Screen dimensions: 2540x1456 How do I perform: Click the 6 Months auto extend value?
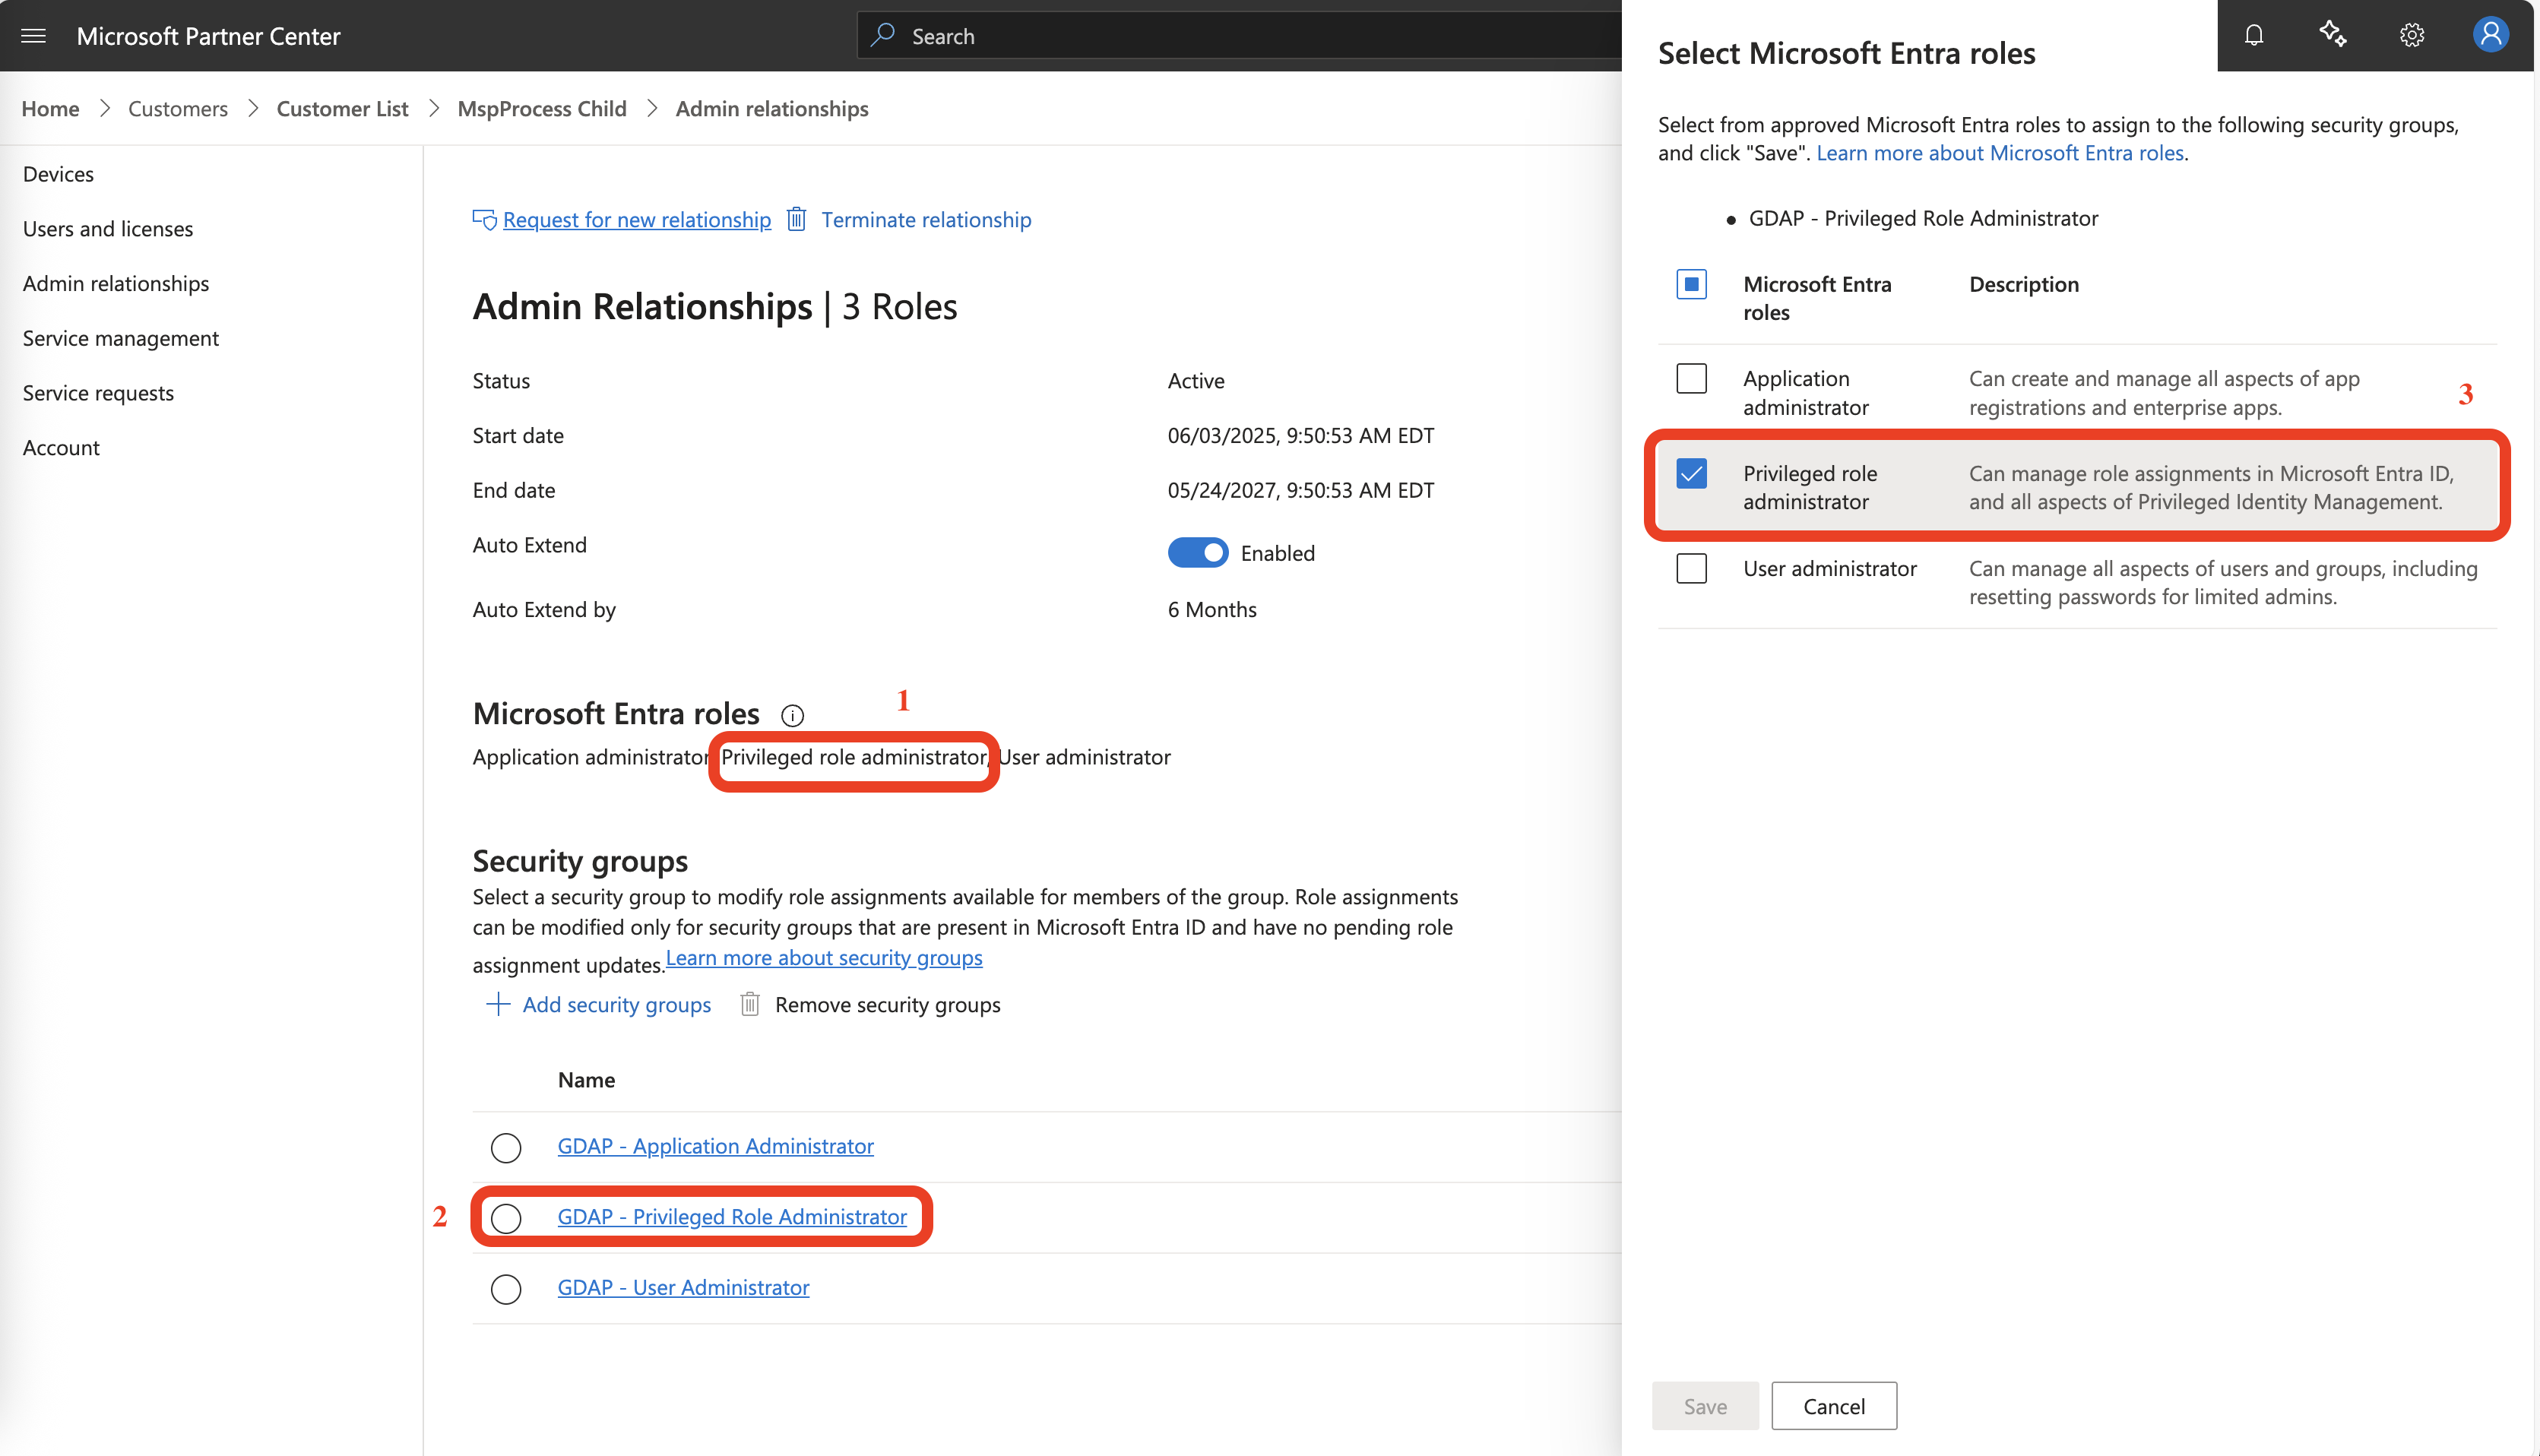coord(1212,609)
